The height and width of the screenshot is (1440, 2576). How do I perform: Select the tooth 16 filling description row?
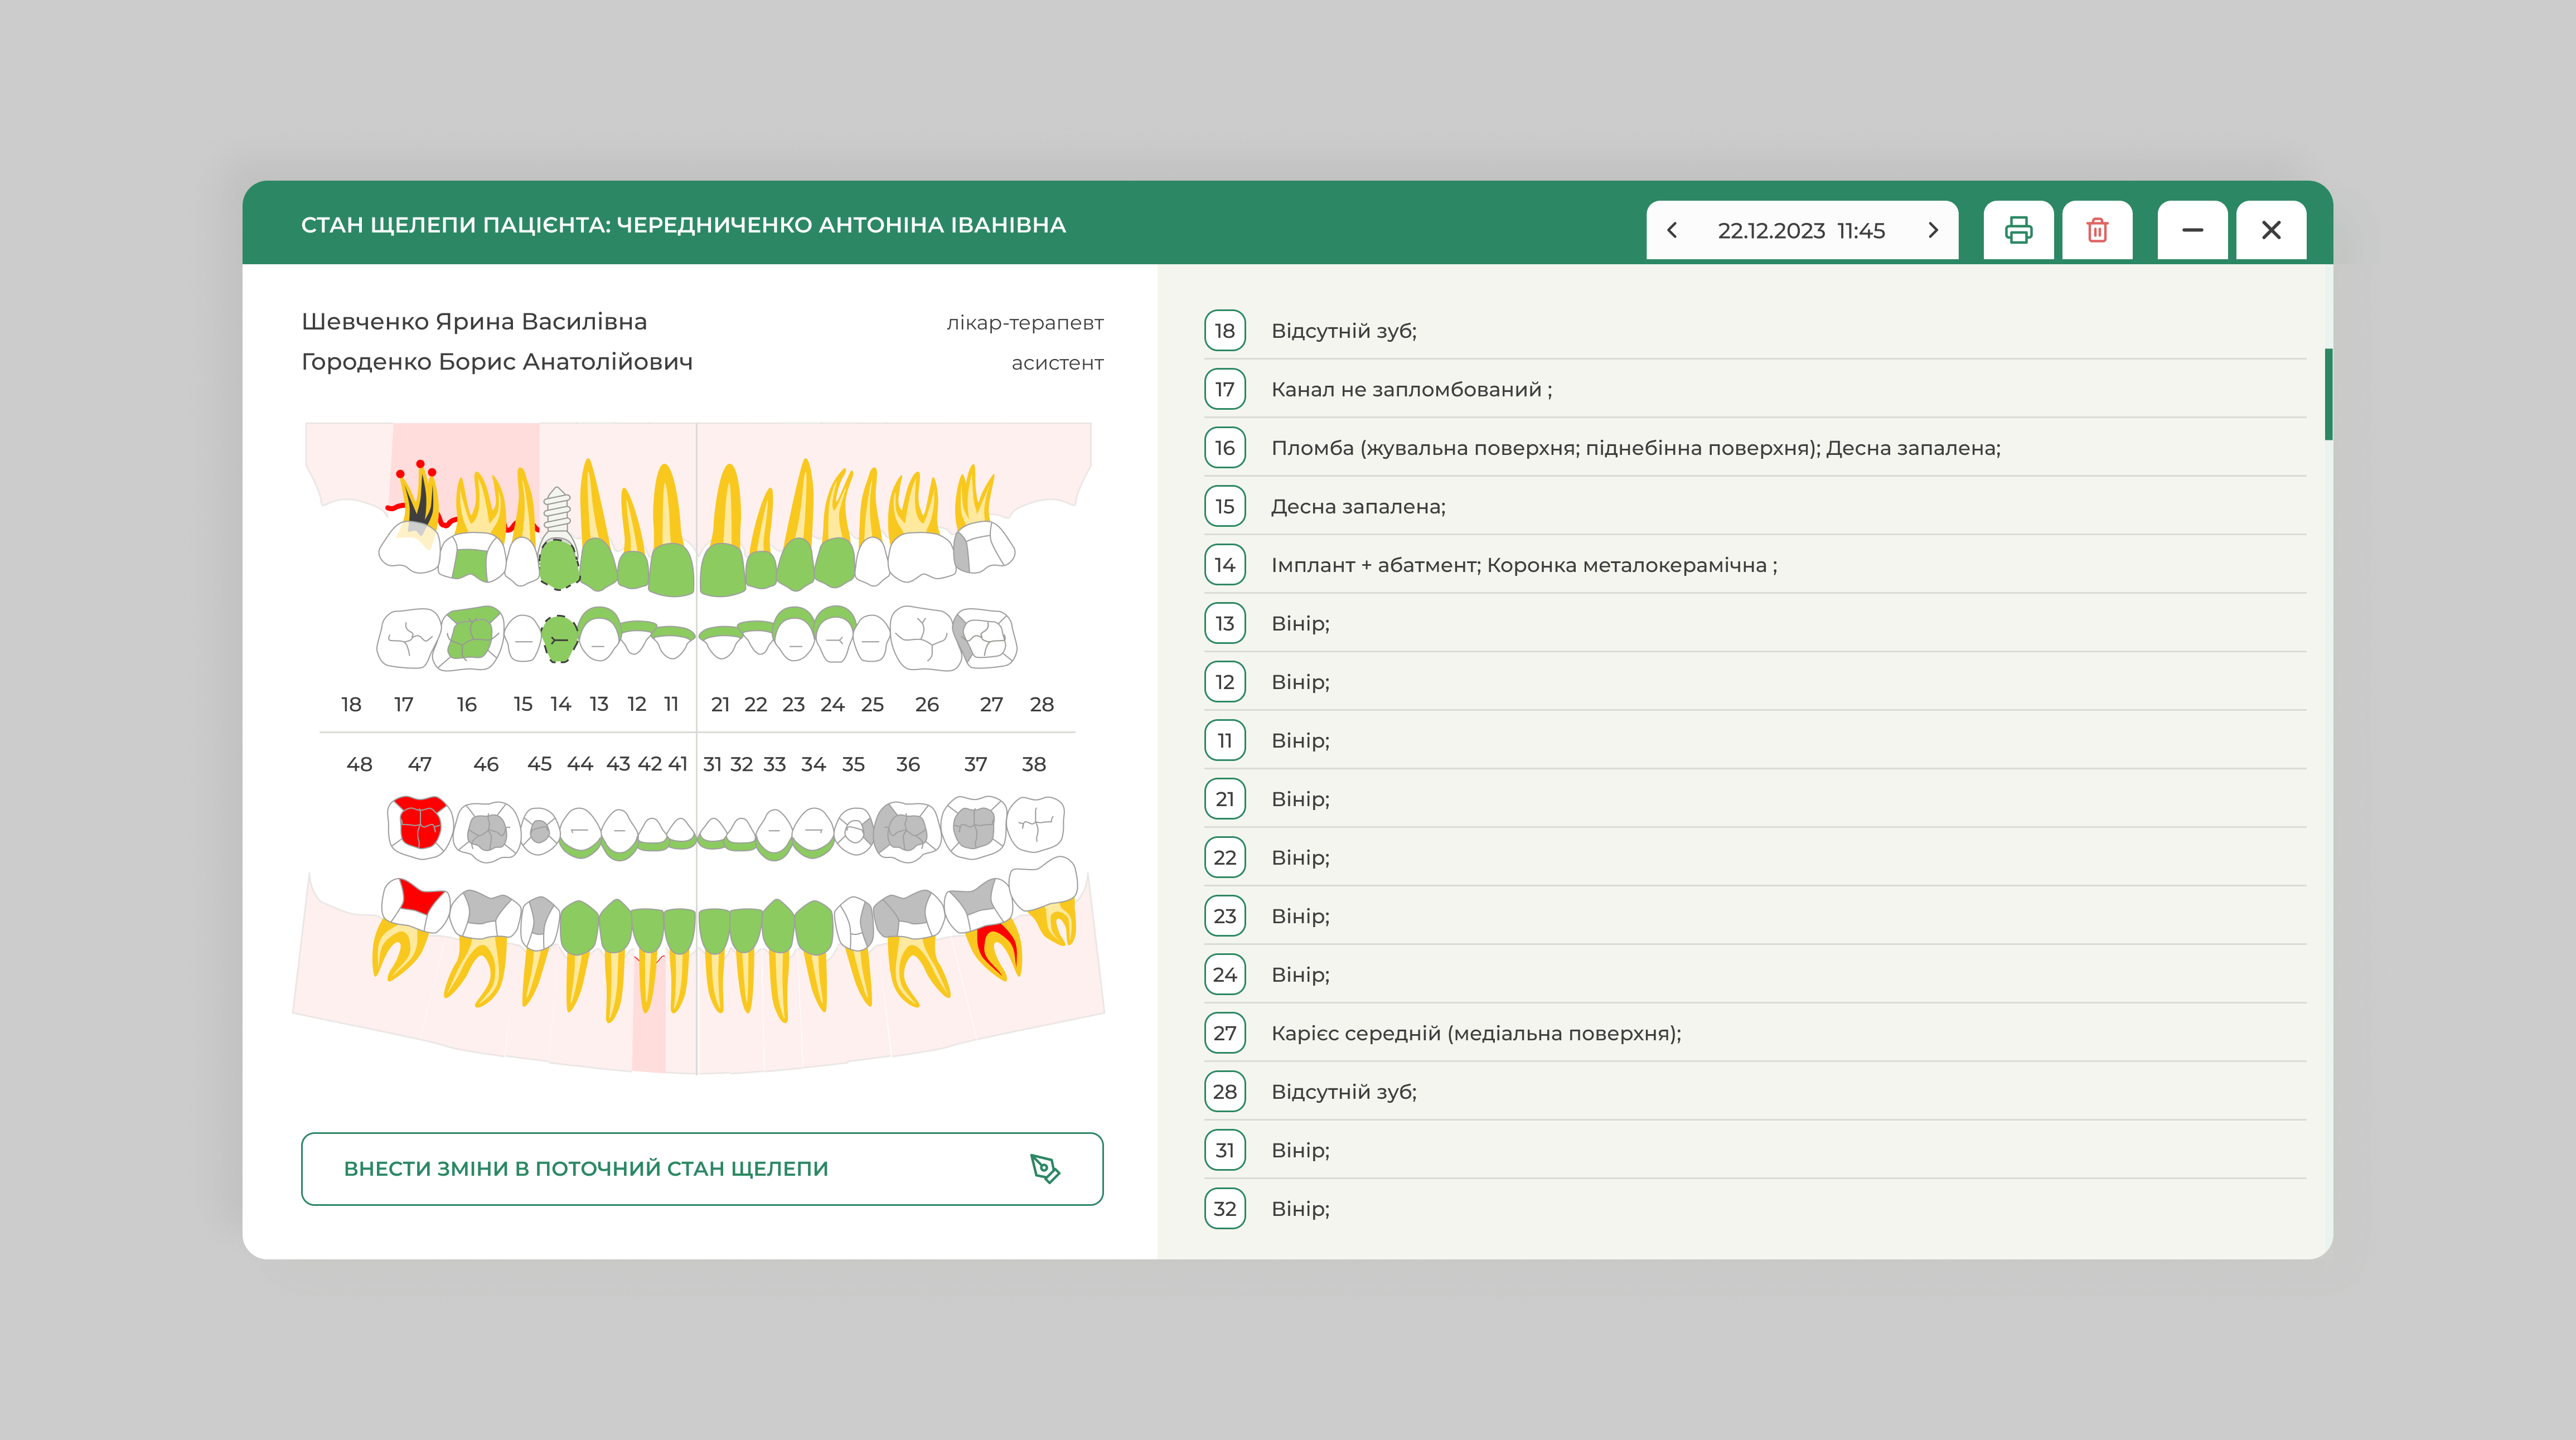[x=1635, y=448]
